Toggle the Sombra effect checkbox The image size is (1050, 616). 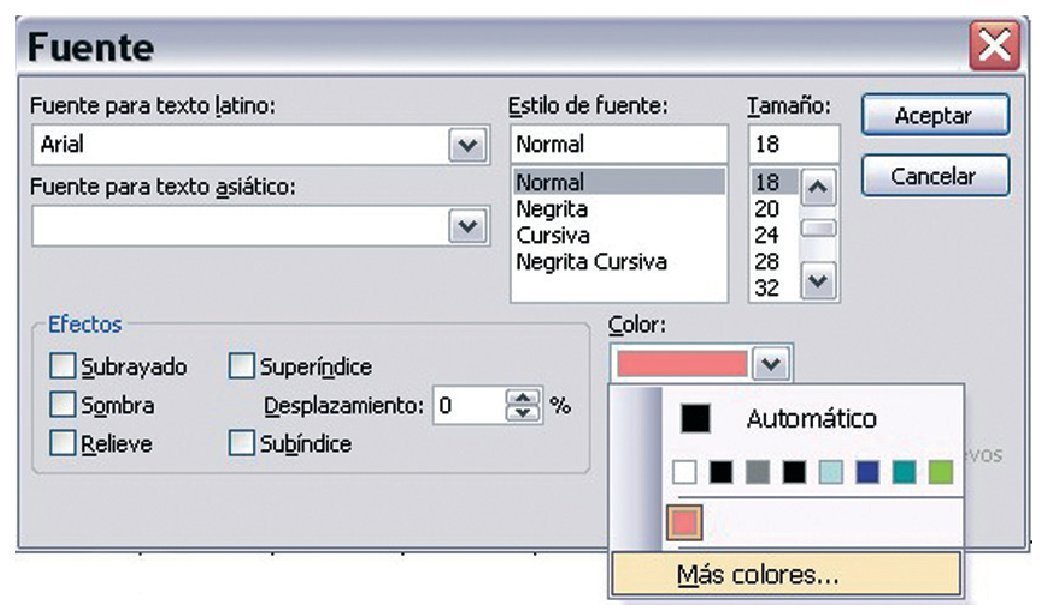click(x=62, y=406)
